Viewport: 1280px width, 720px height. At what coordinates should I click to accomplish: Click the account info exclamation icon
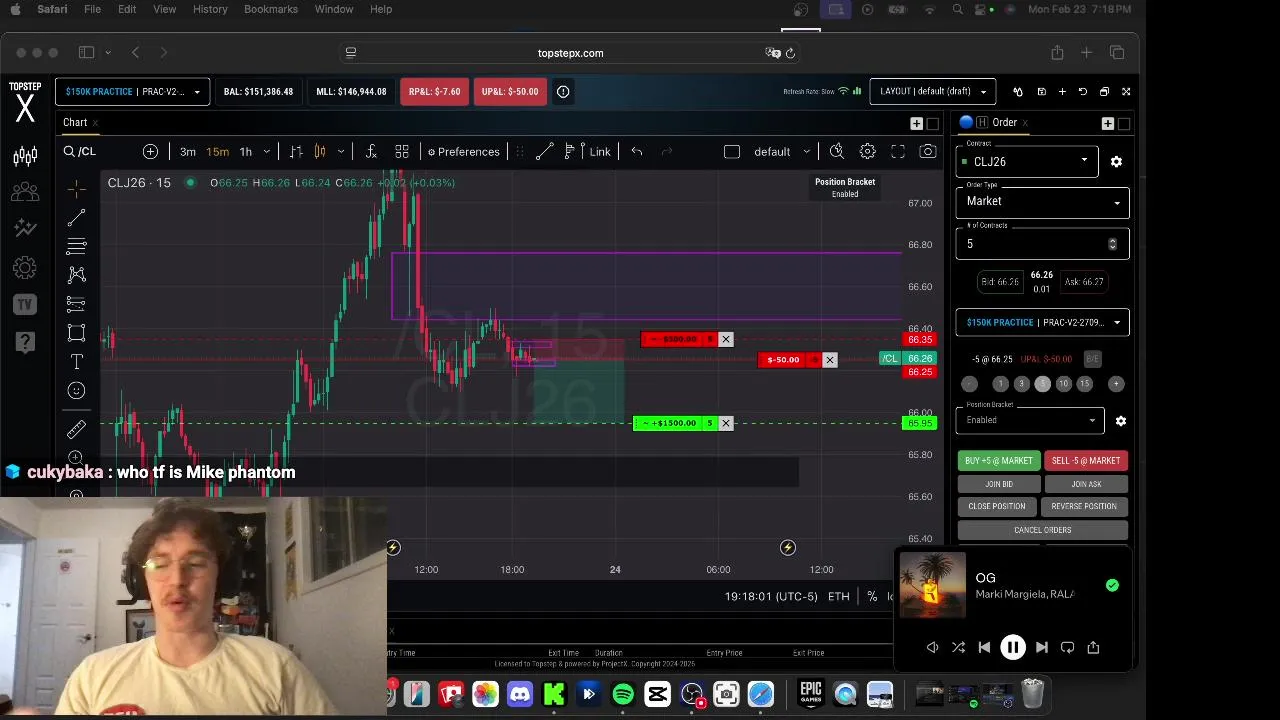click(x=563, y=92)
